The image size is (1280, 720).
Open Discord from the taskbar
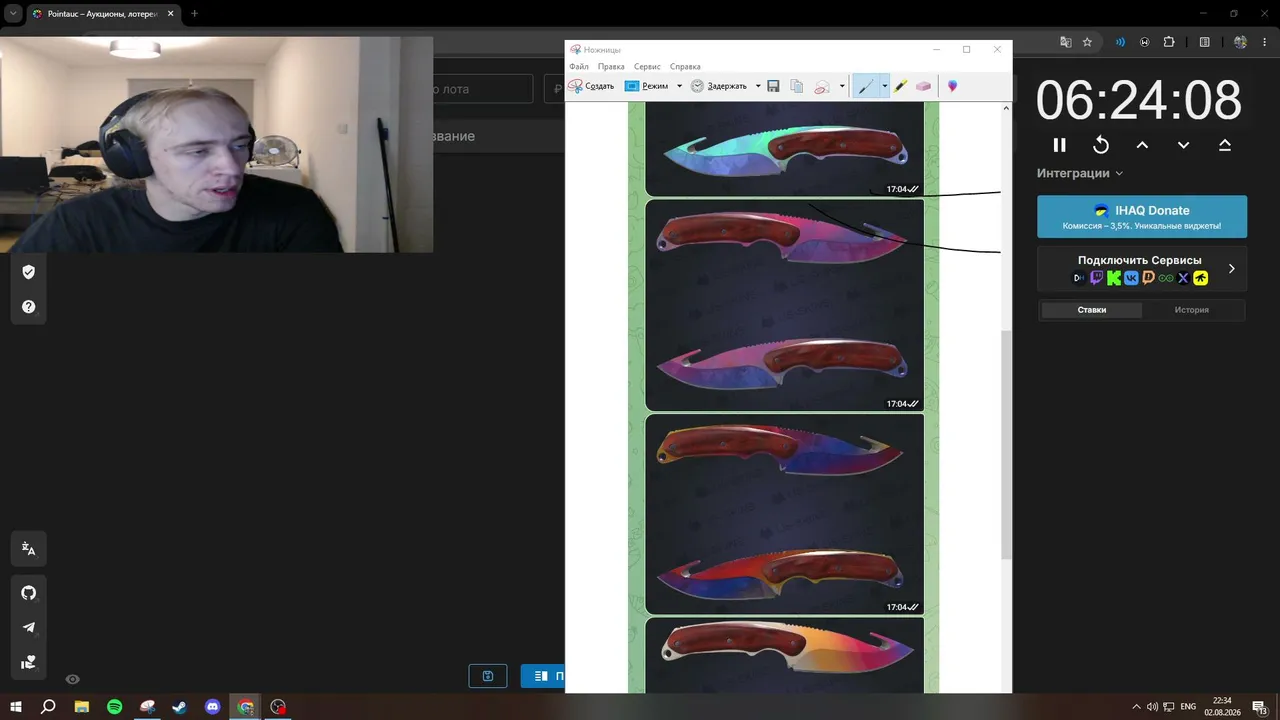point(212,707)
